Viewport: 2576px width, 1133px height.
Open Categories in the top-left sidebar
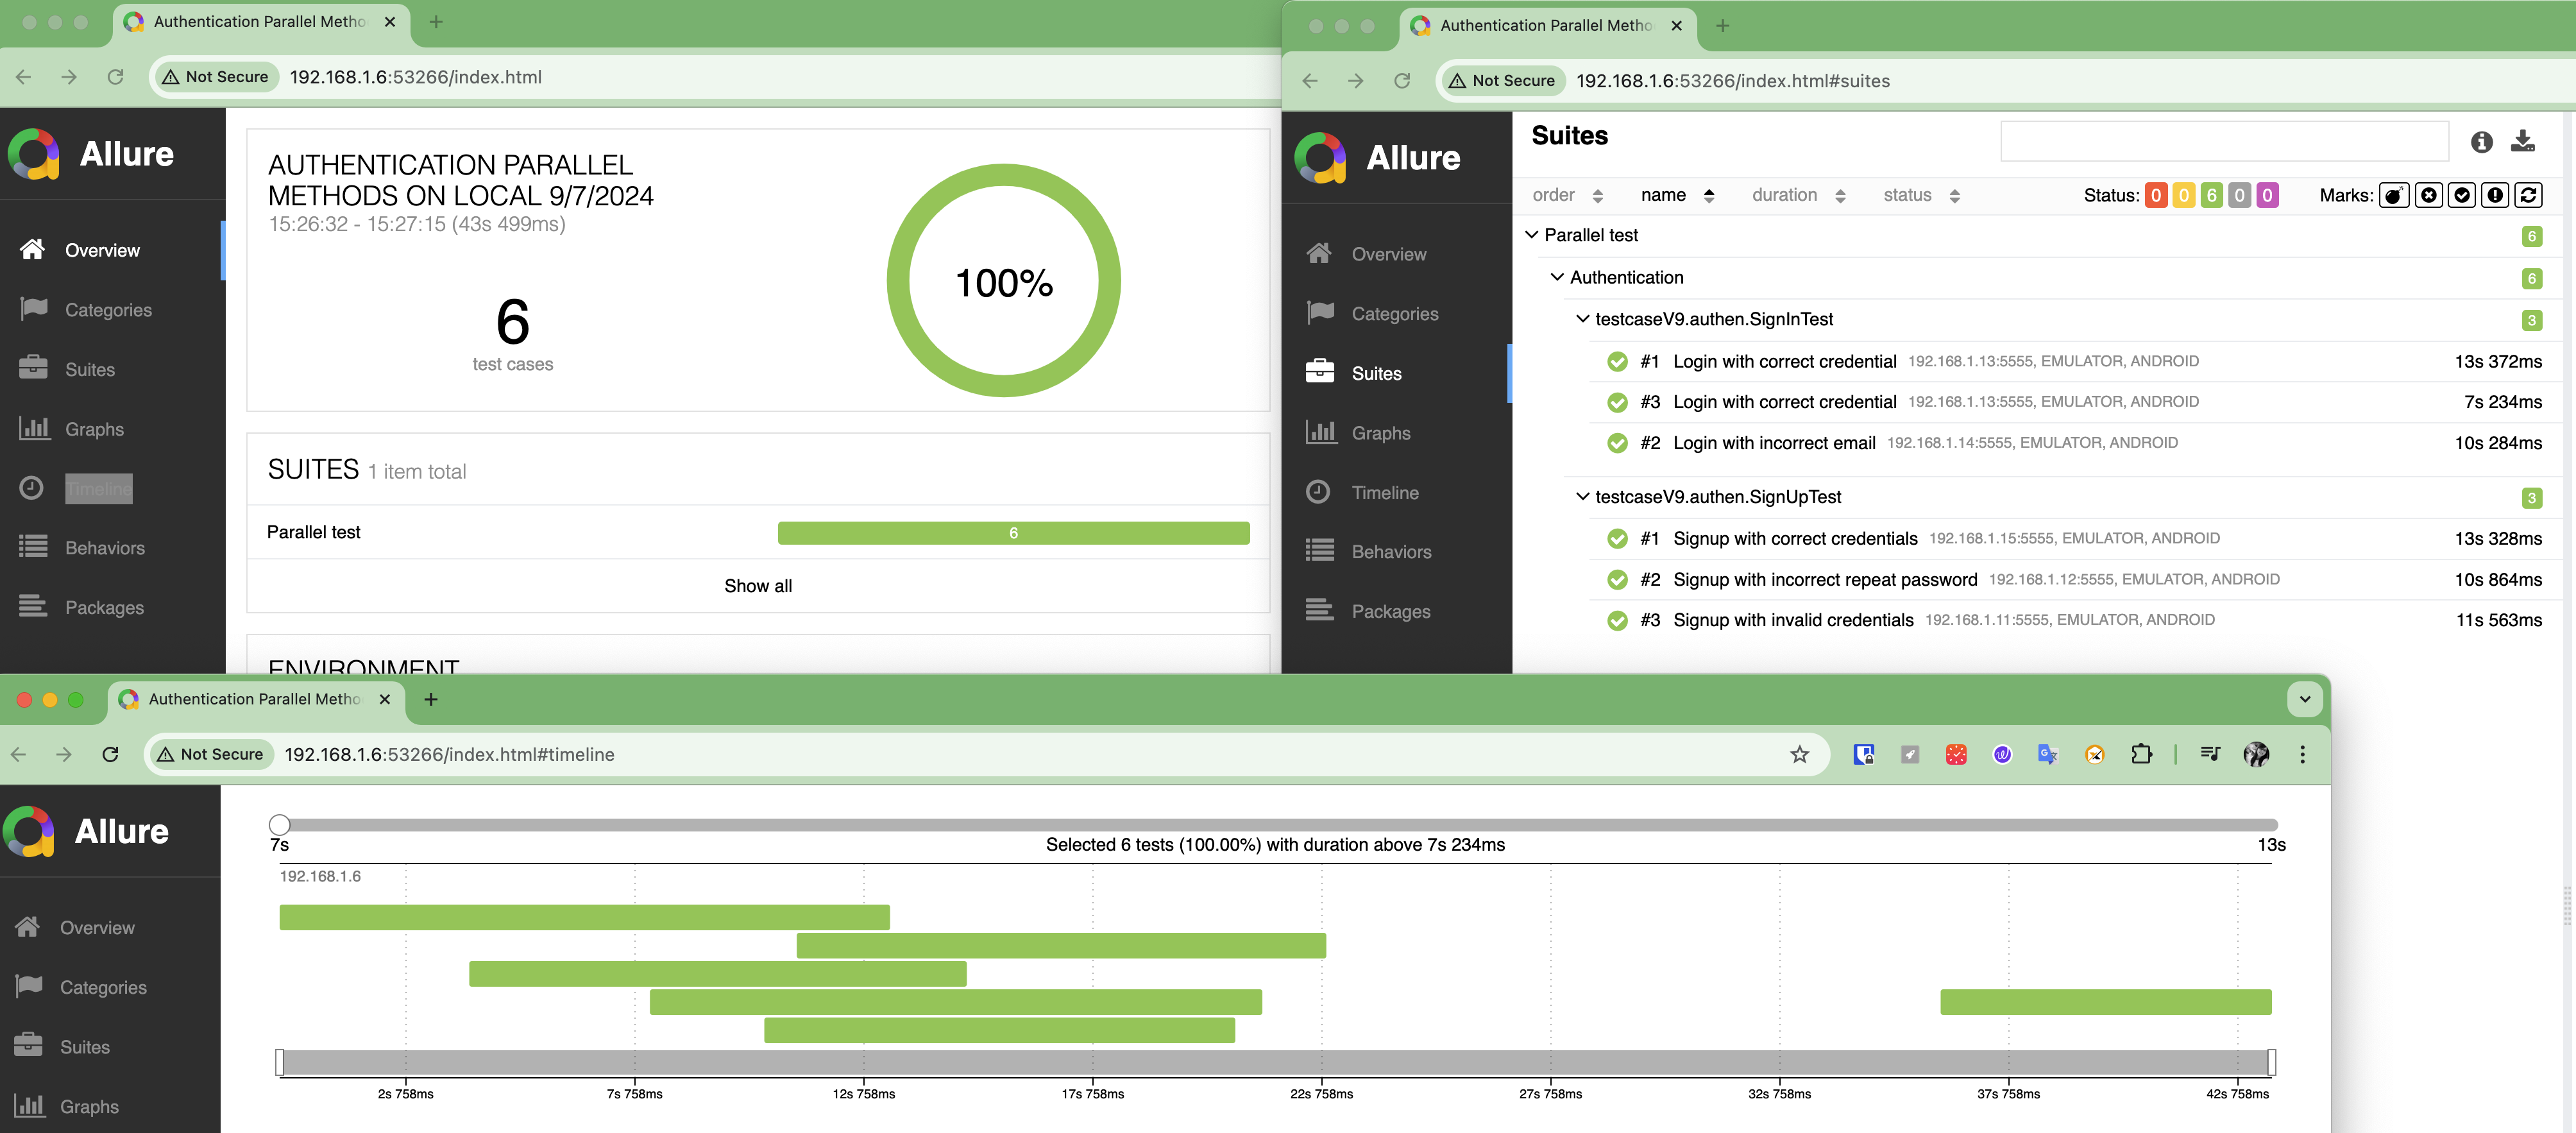[x=108, y=310]
